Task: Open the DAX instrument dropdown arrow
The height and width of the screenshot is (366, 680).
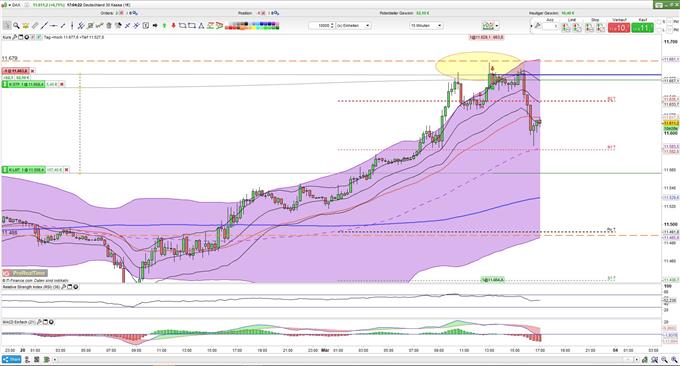Action: pos(10,5)
